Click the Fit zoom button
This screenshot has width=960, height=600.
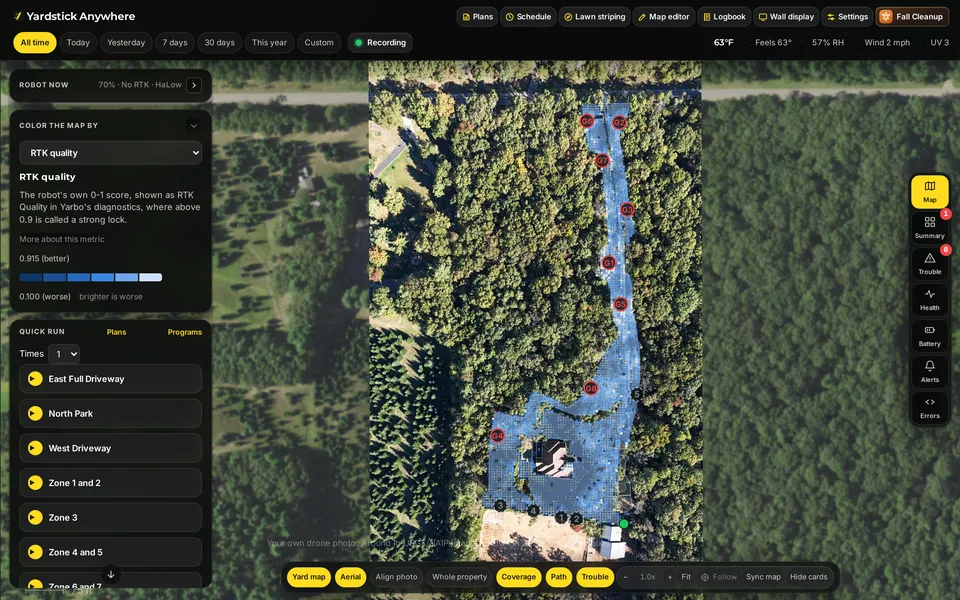pyautogui.click(x=686, y=577)
